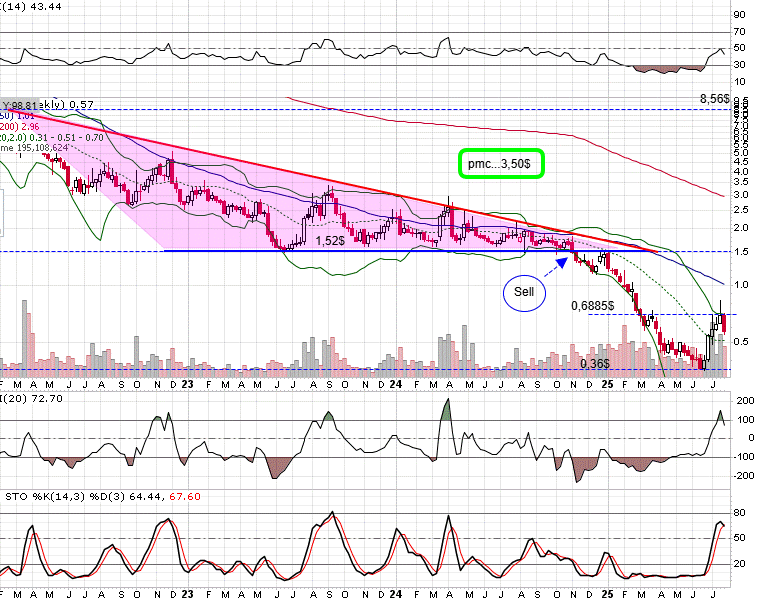Click the 90 value on RSI scale
This screenshot has width=765, height=600.
tap(739, 15)
